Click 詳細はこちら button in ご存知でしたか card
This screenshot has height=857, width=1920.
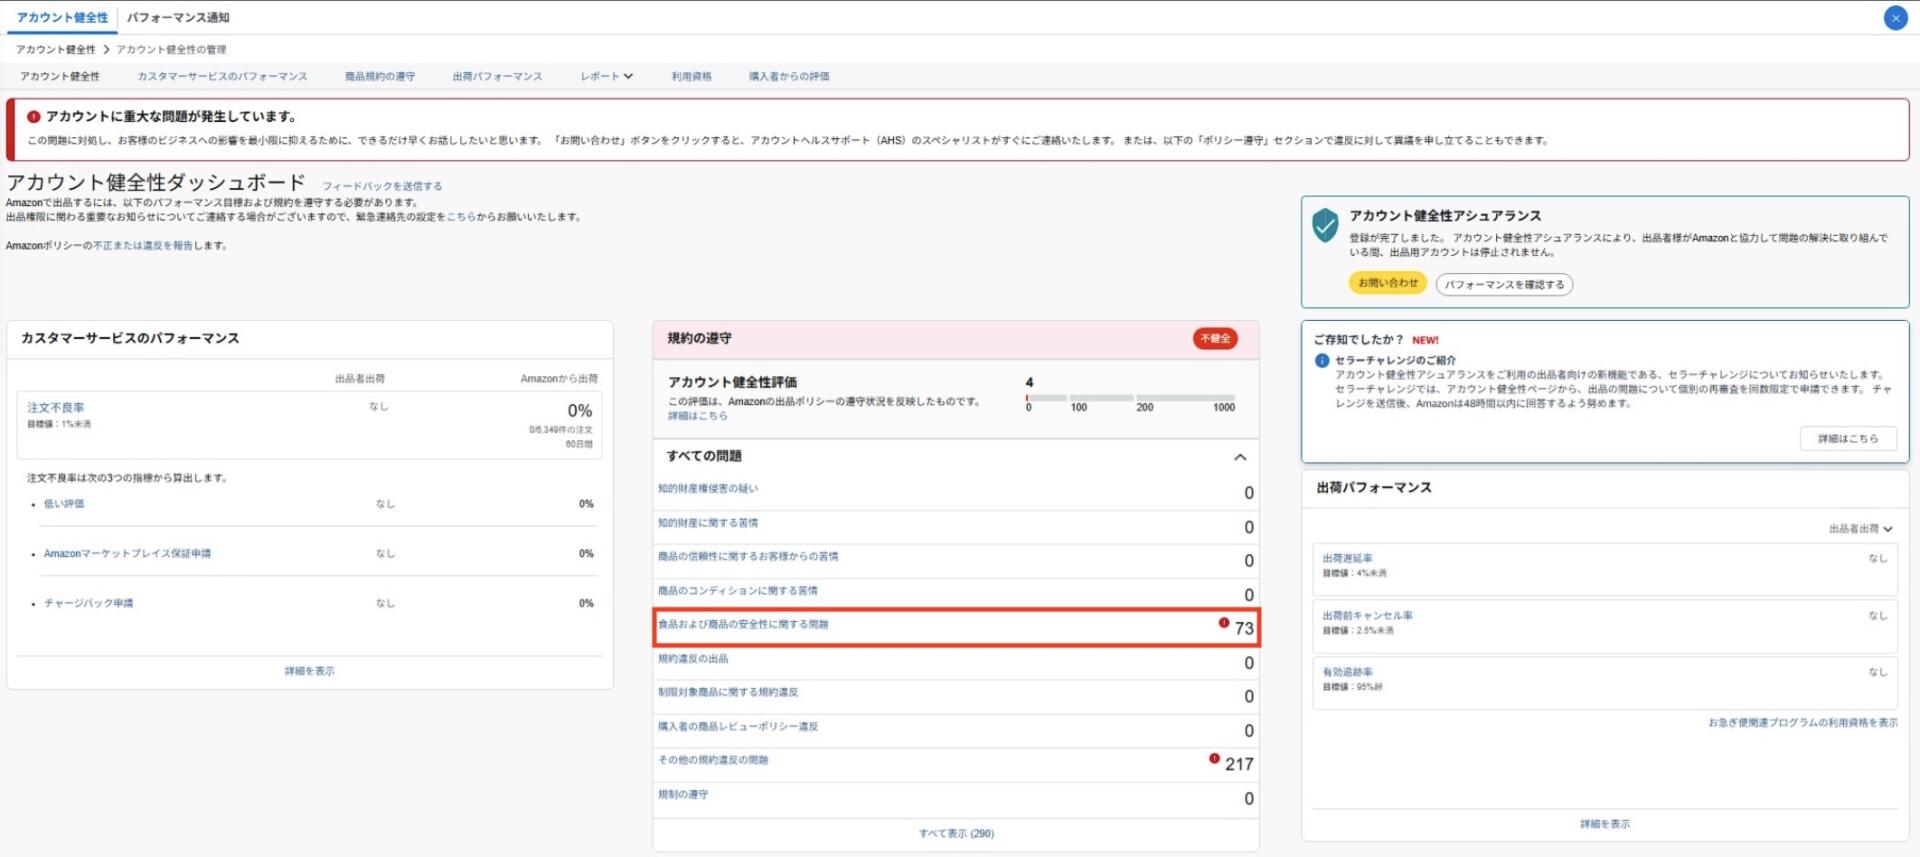point(1848,439)
